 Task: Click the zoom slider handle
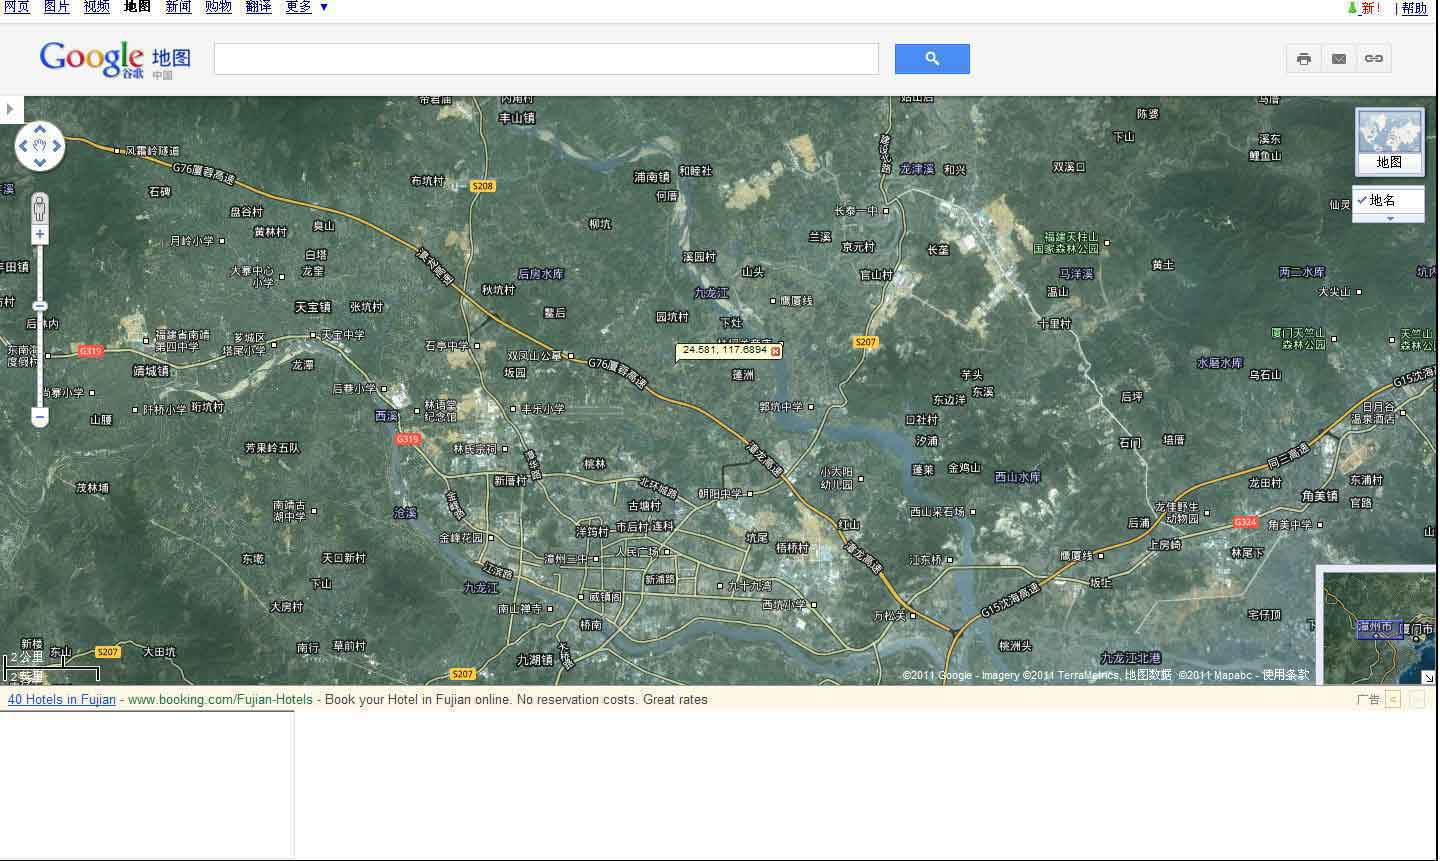point(40,306)
